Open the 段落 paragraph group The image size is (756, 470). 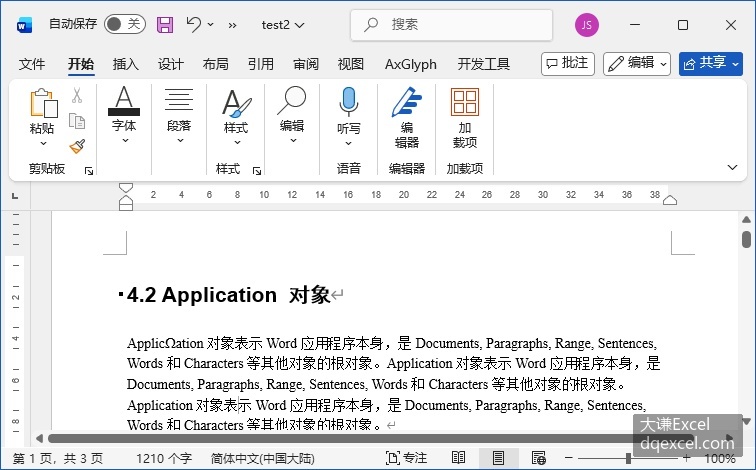click(179, 115)
